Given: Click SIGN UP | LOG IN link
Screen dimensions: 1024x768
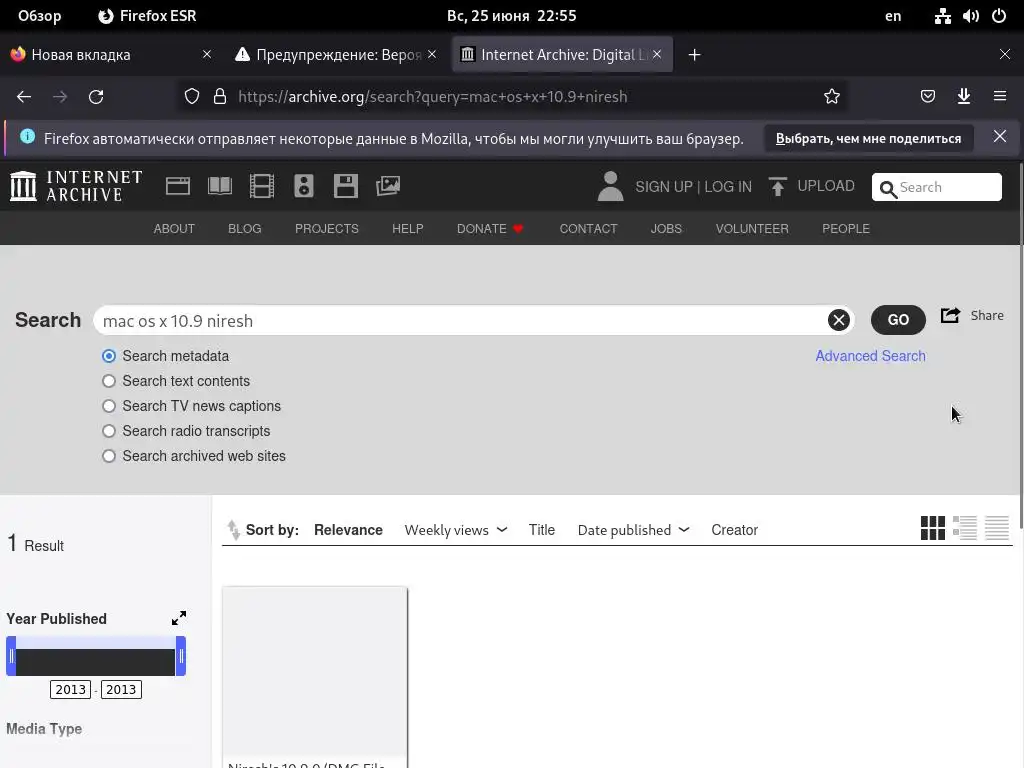Looking at the screenshot, I should [694, 187].
